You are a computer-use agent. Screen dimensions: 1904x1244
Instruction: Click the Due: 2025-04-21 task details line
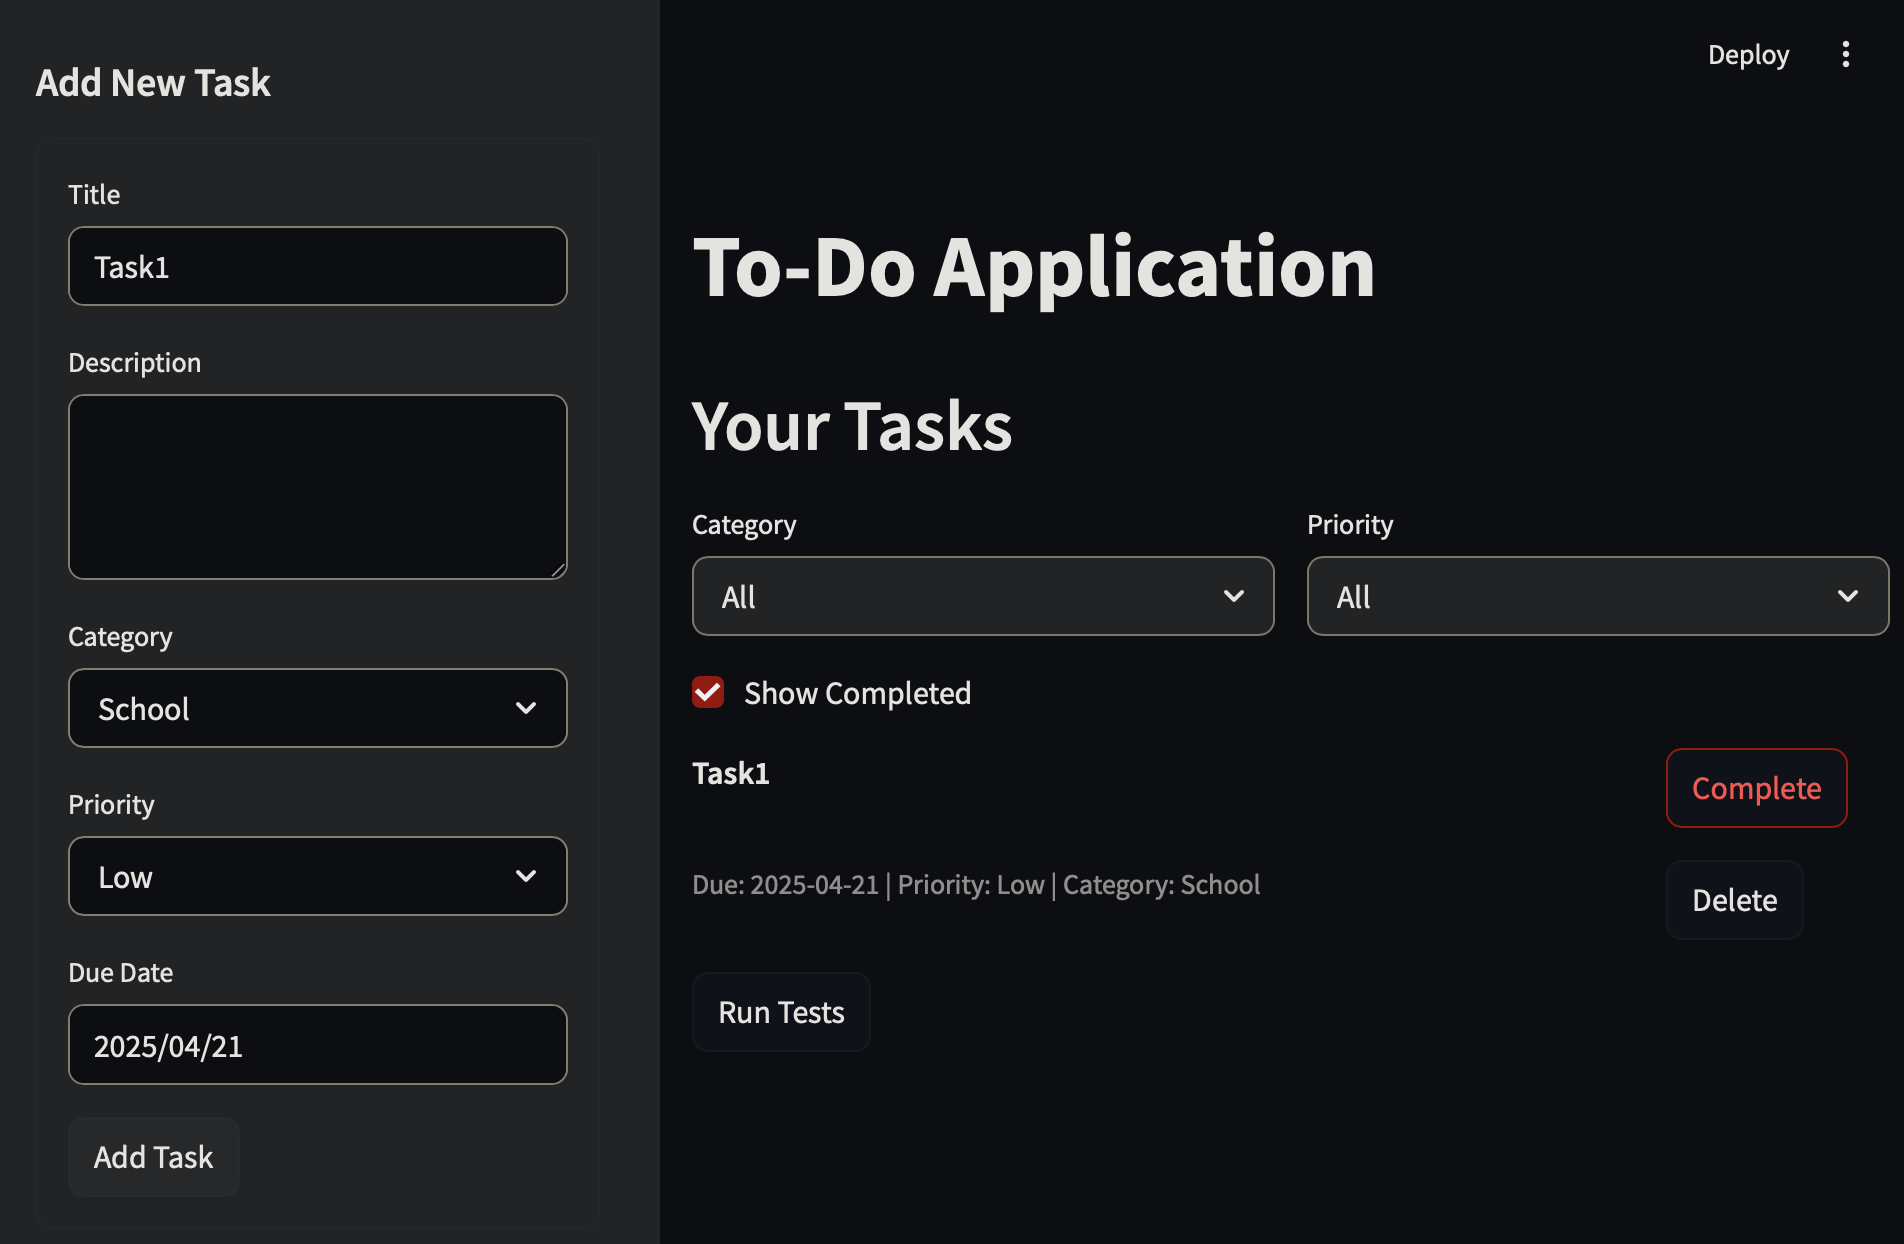coord(976,885)
